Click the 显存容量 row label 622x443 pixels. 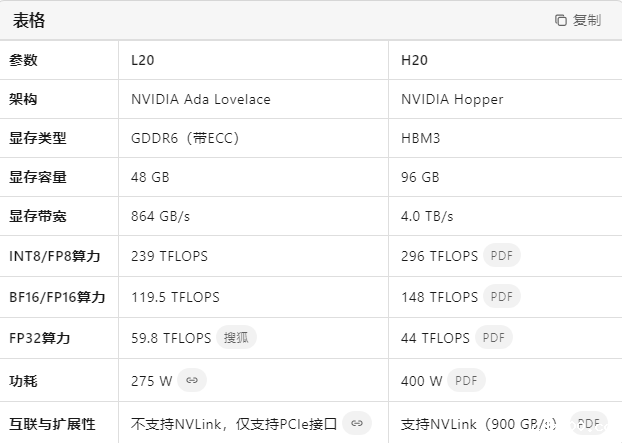point(38,177)
